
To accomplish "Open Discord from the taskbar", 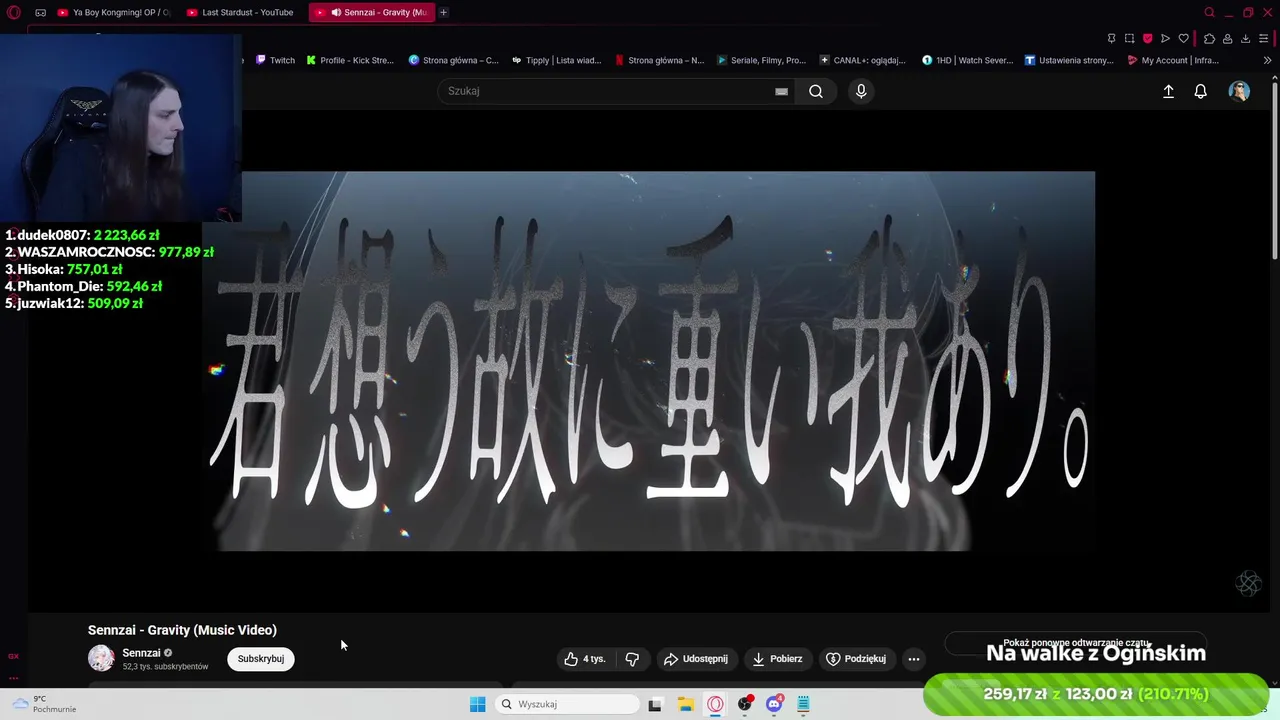I will tap(774, 704).
